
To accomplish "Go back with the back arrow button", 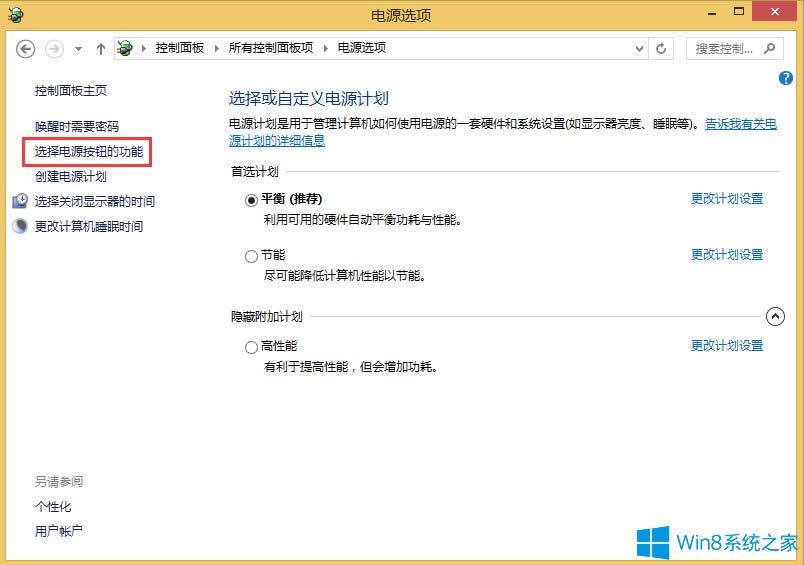I will pyautogui.click(x=25, y=49).
